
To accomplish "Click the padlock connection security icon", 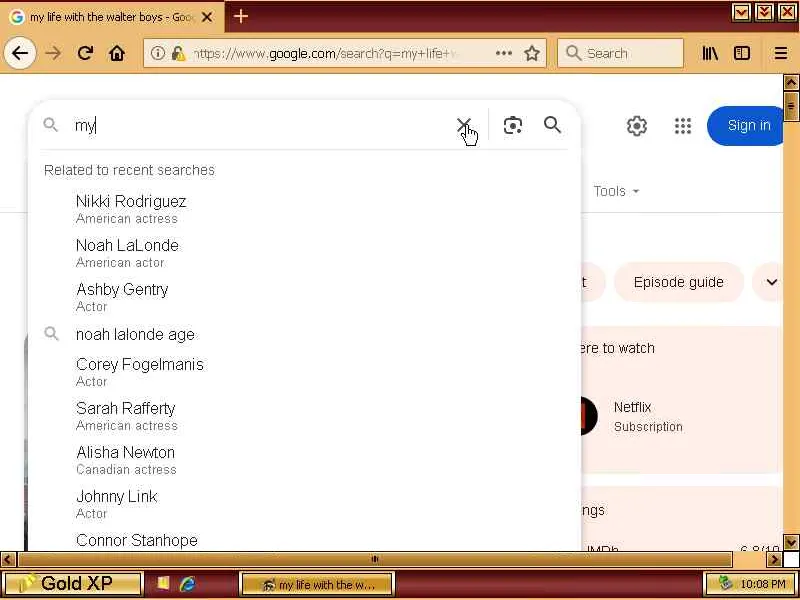I will (x=178, y=53).
